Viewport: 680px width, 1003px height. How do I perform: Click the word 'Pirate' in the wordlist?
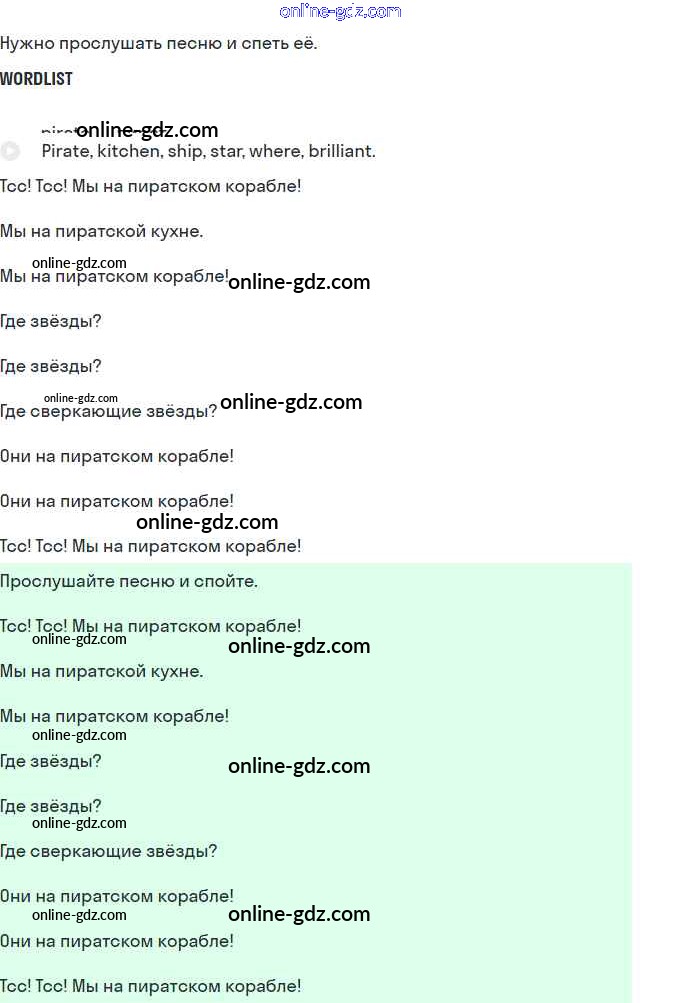tap(67, 151)
